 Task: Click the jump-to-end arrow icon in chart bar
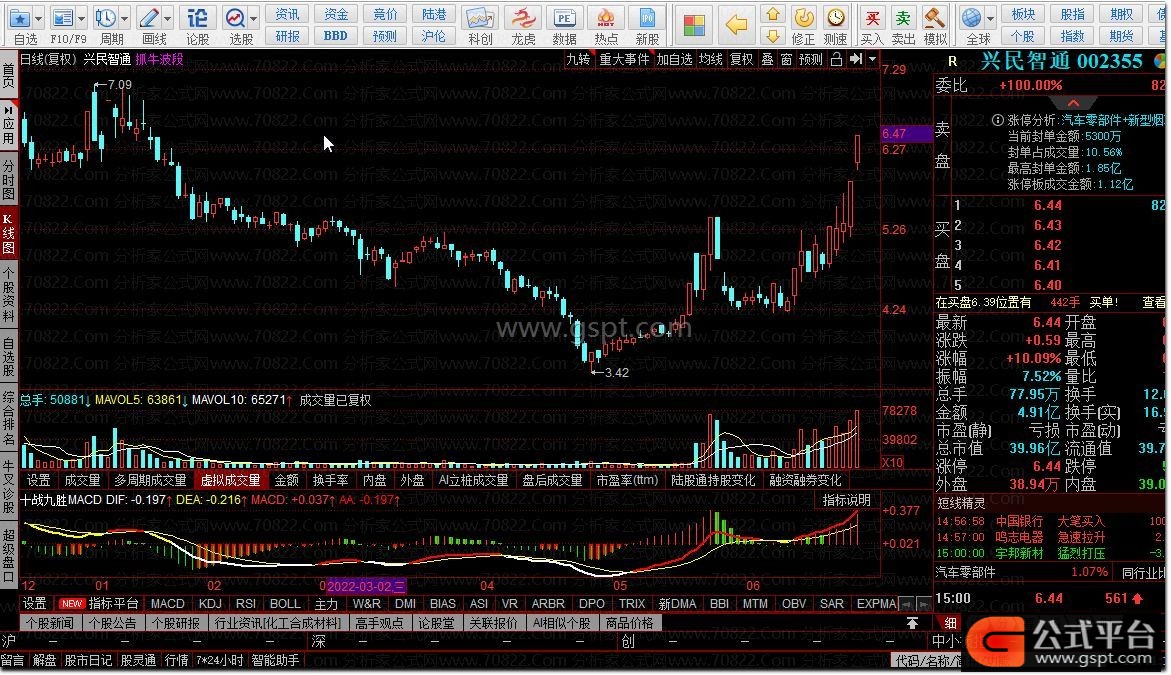coord(856,59)
